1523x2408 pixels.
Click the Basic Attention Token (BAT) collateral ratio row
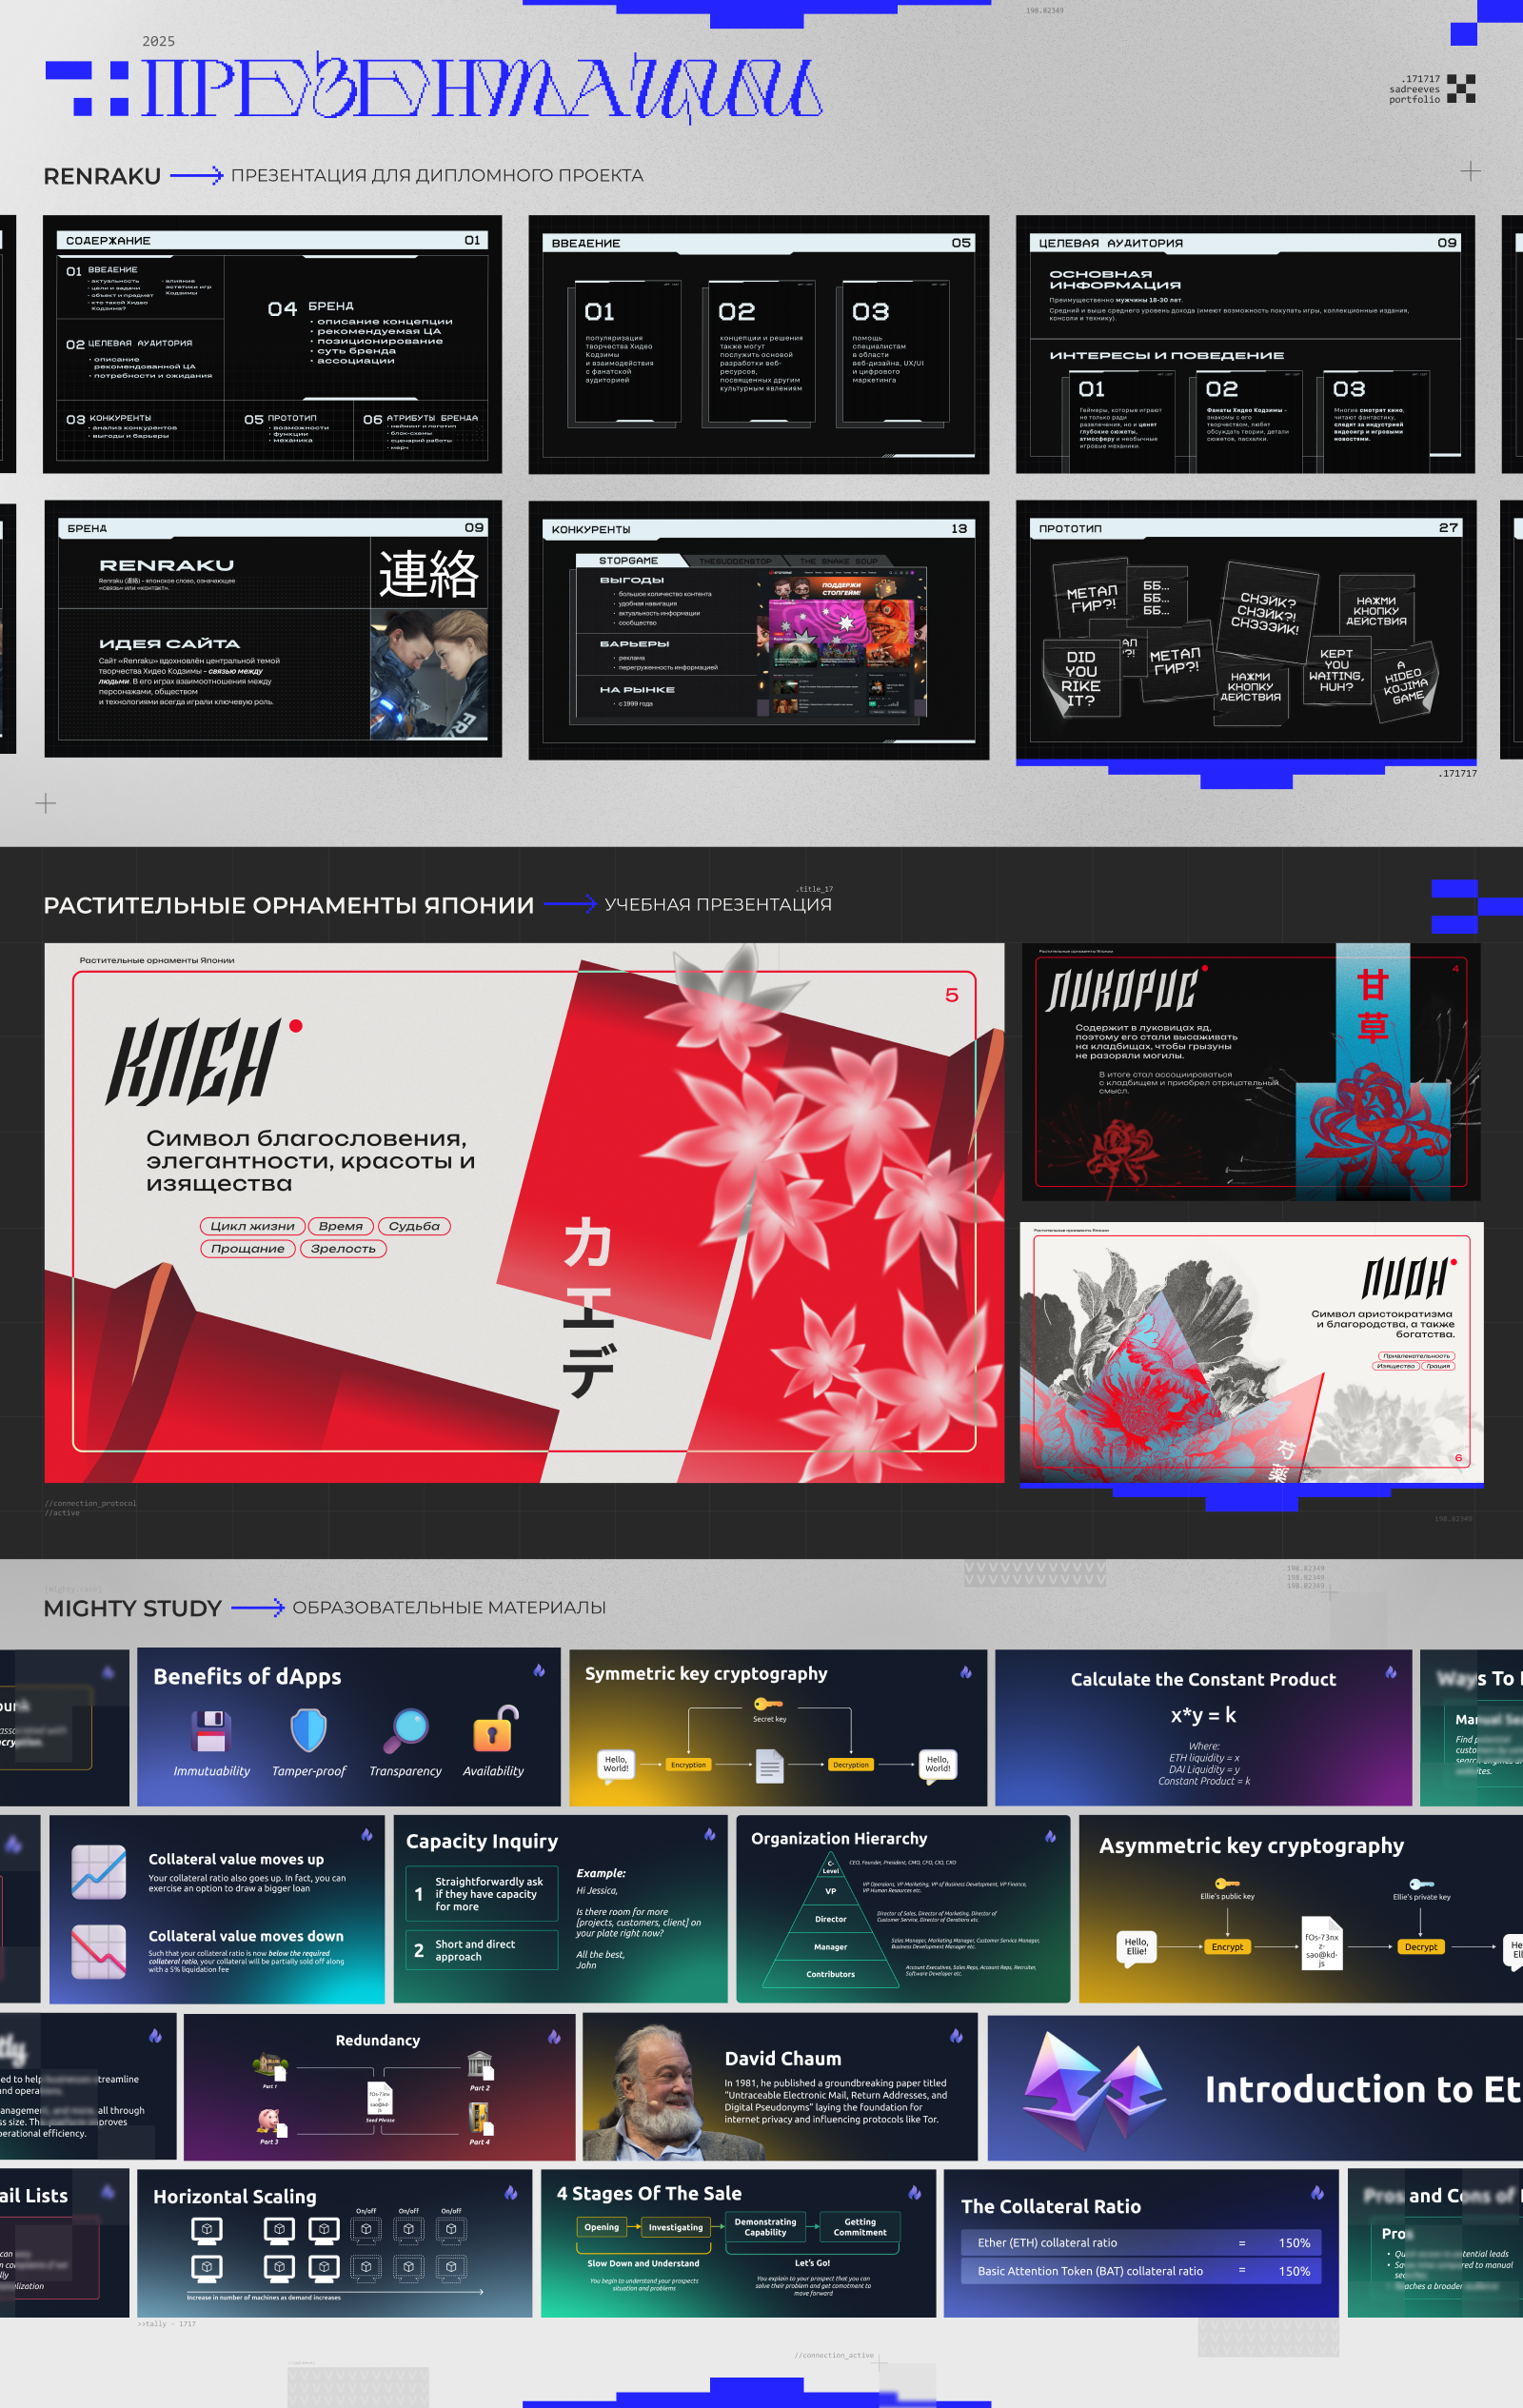coord(1141,2271)
